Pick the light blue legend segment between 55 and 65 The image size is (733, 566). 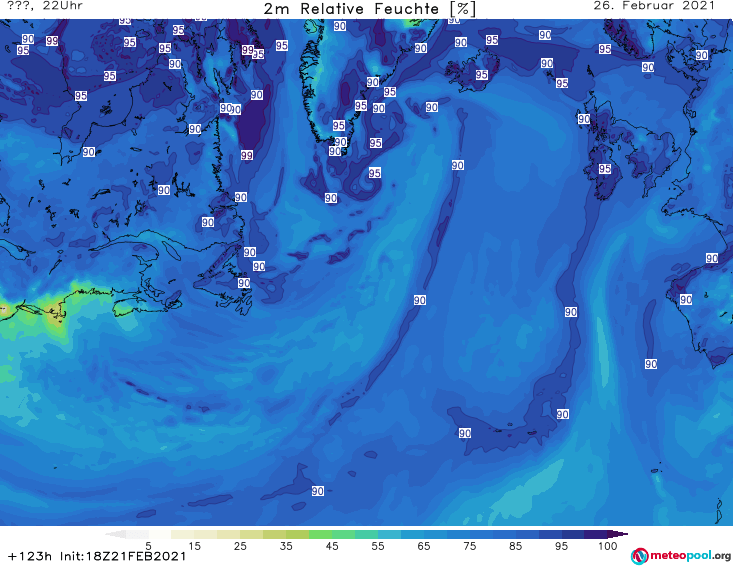point(389,534)
